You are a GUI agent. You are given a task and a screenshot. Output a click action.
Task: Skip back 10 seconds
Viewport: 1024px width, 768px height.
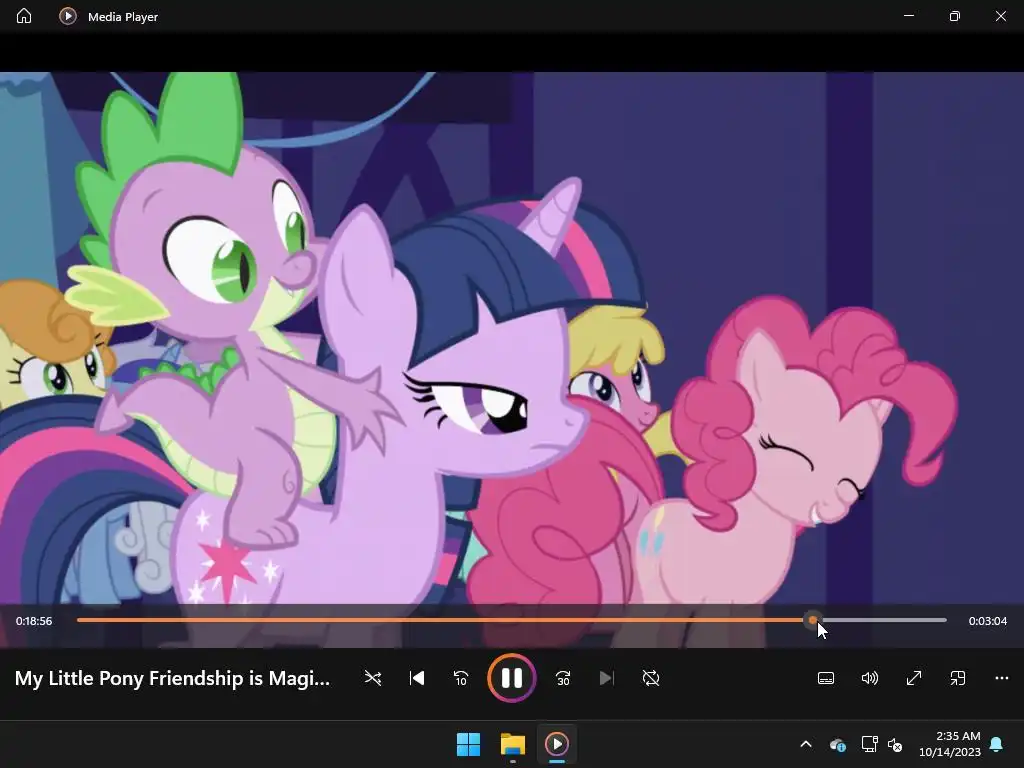pyautogui.click(x=460, y=678)
